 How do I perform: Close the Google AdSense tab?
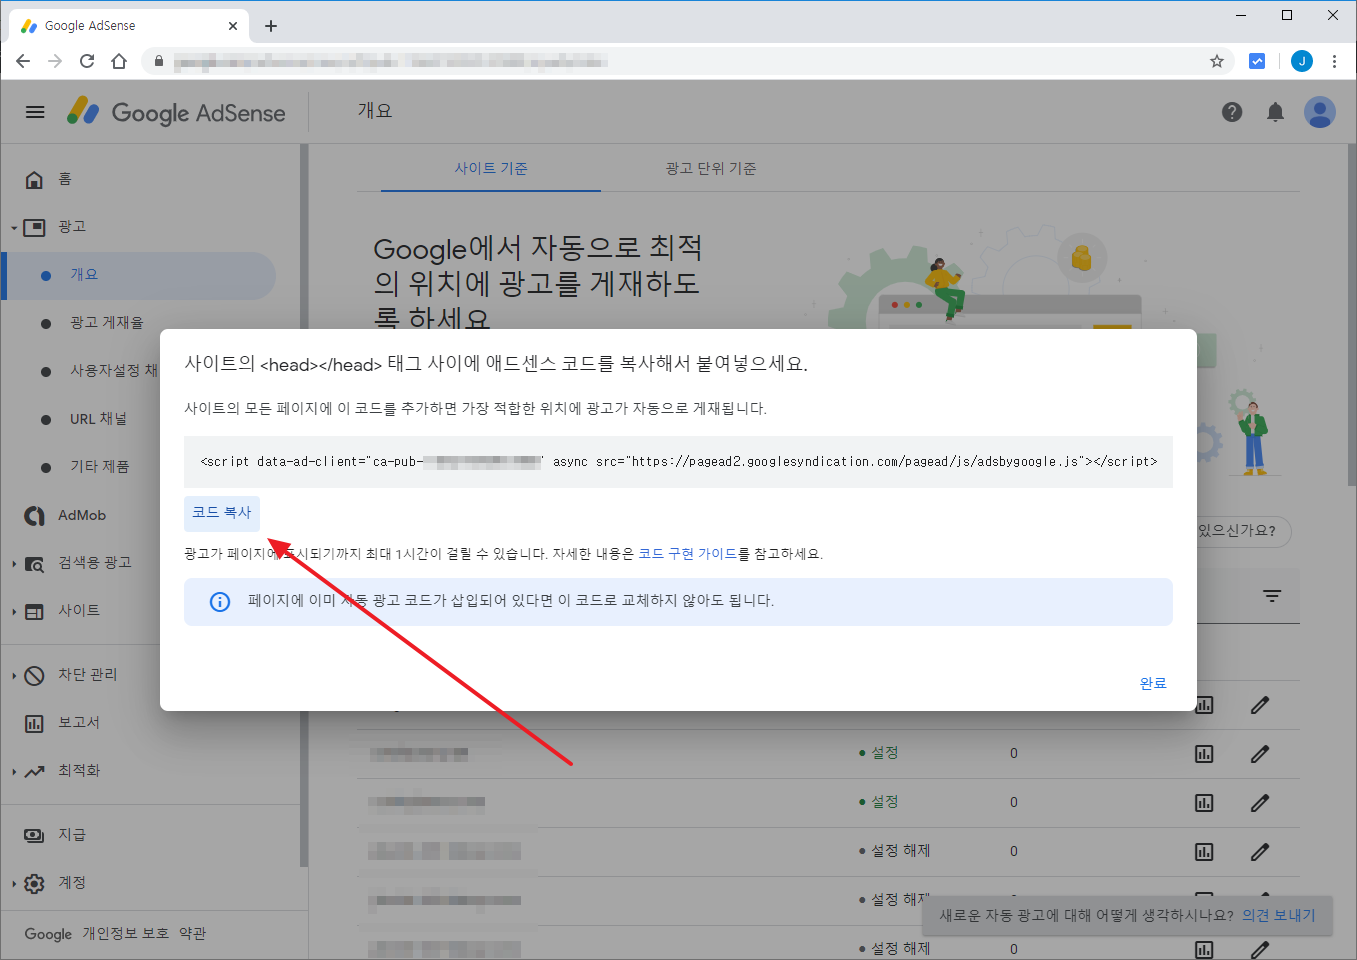click(x=233, y=26)
